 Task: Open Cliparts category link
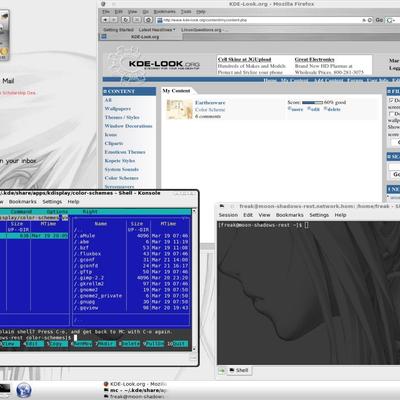click(114, 143)
